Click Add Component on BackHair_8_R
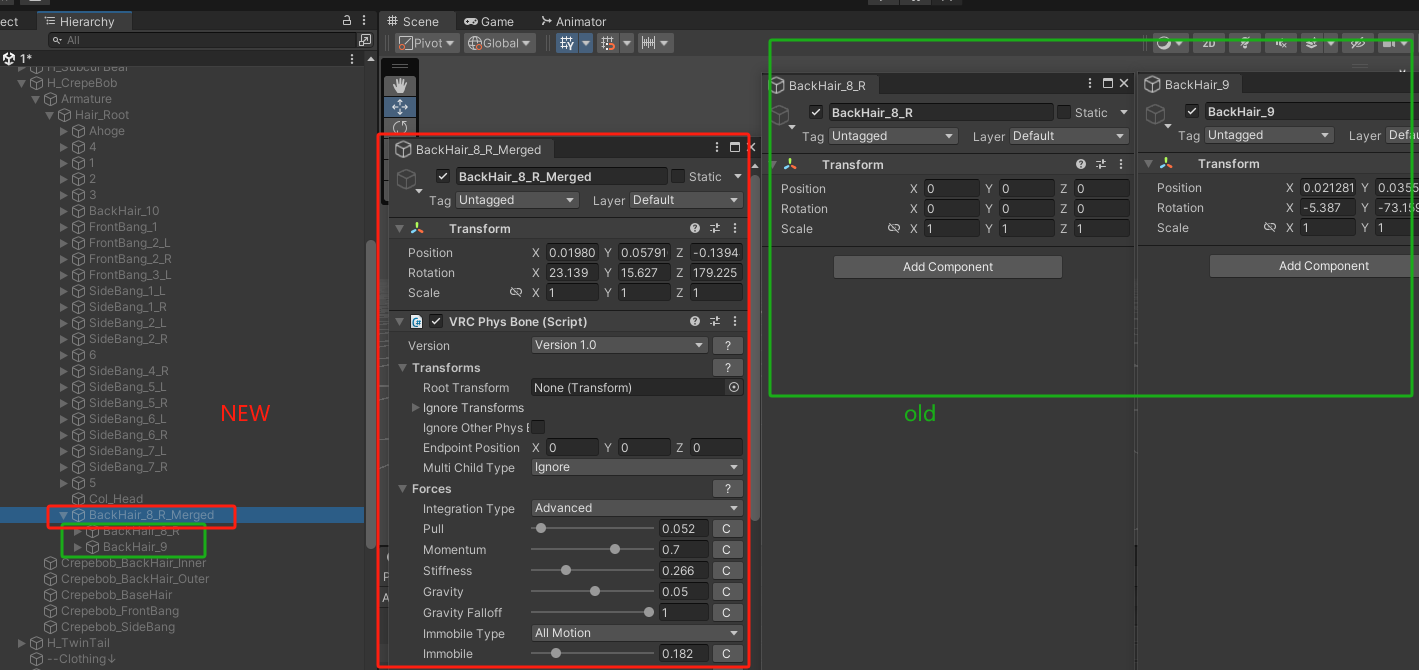The width and height of the screenshot is (1419, 670). 947,266
